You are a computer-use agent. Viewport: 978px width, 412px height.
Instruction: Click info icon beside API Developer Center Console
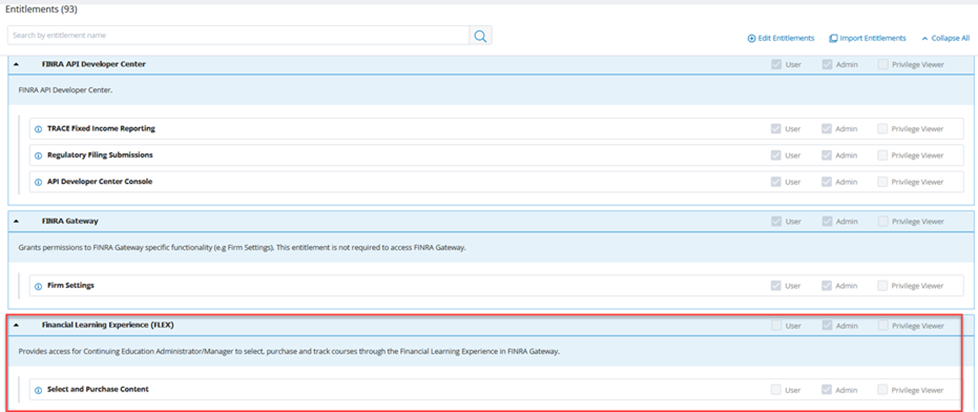38,182
